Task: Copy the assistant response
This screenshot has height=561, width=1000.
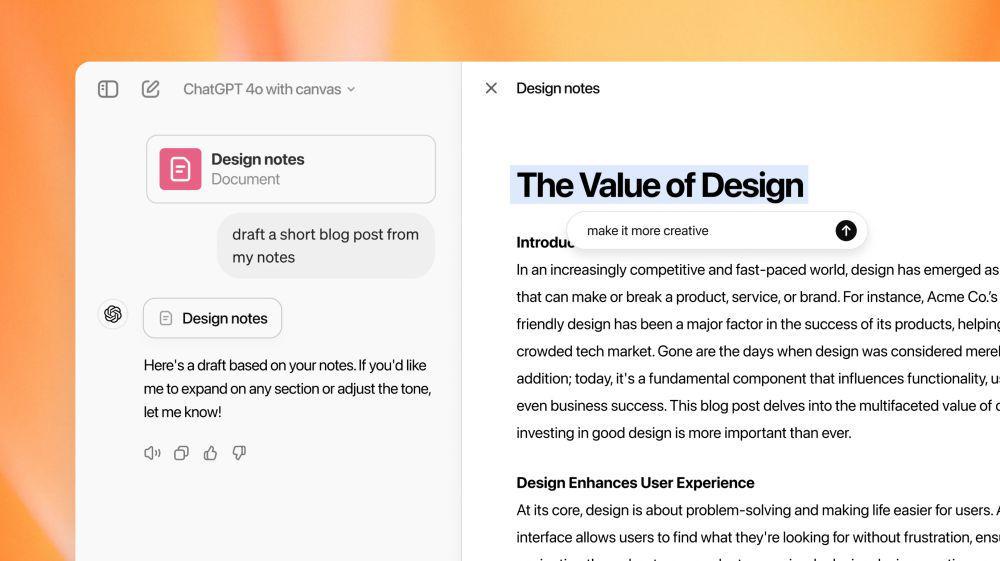Action: 181,453
